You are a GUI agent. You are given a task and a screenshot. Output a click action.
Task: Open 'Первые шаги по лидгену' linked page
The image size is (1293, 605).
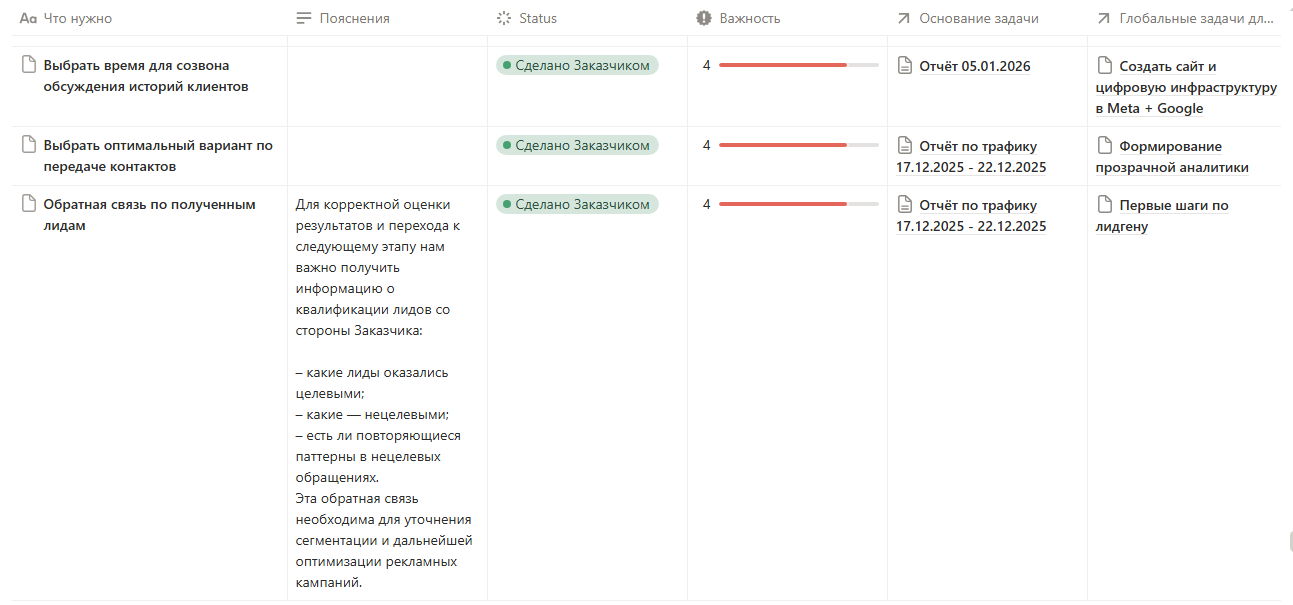point(1162,216)
